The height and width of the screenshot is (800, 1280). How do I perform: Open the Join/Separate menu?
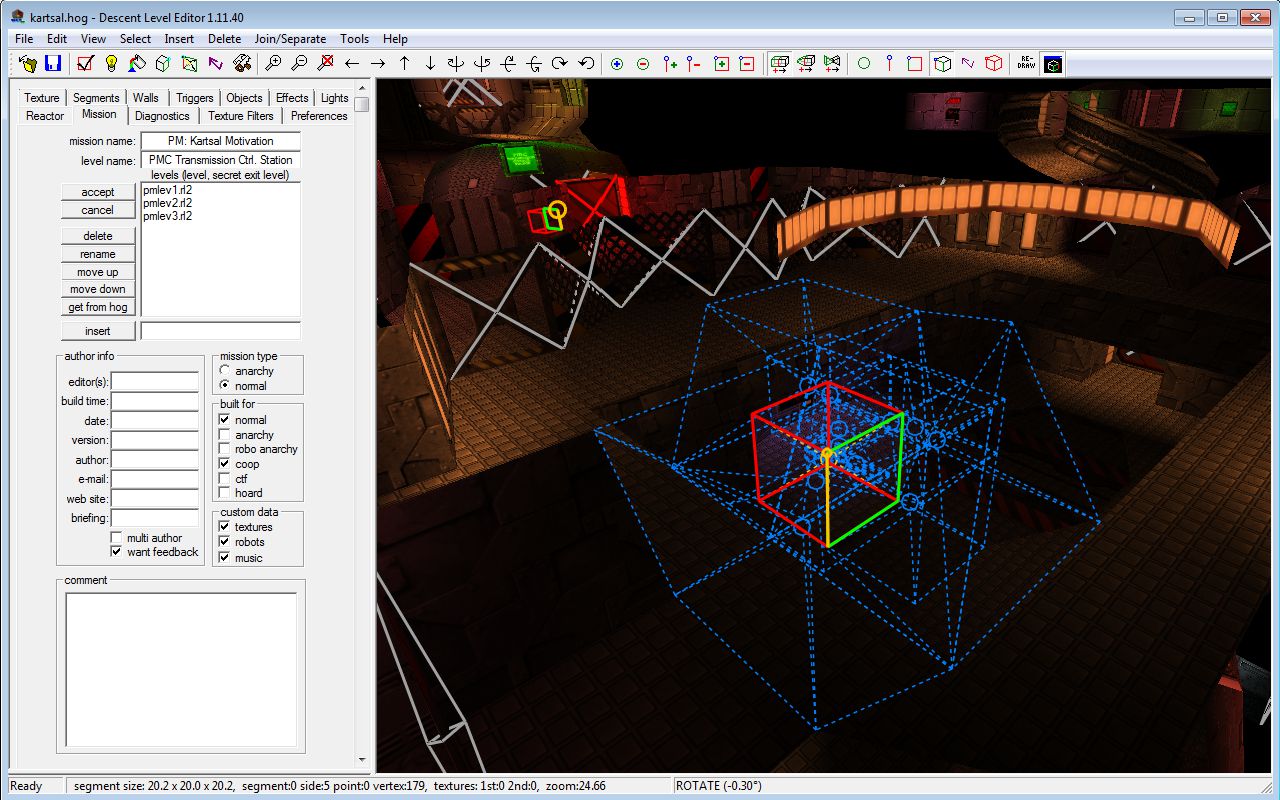point(290,39)
